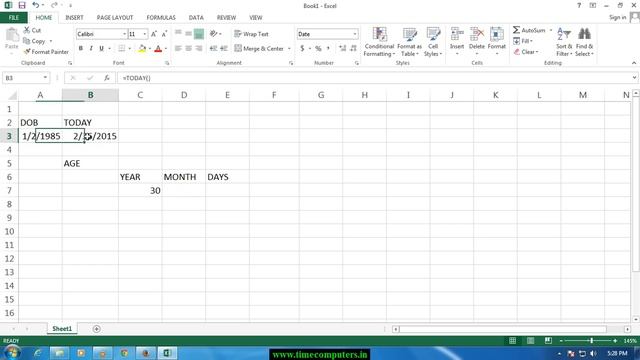Open the Orientation text angle tool
640x360 pixels.
point(213,33)
